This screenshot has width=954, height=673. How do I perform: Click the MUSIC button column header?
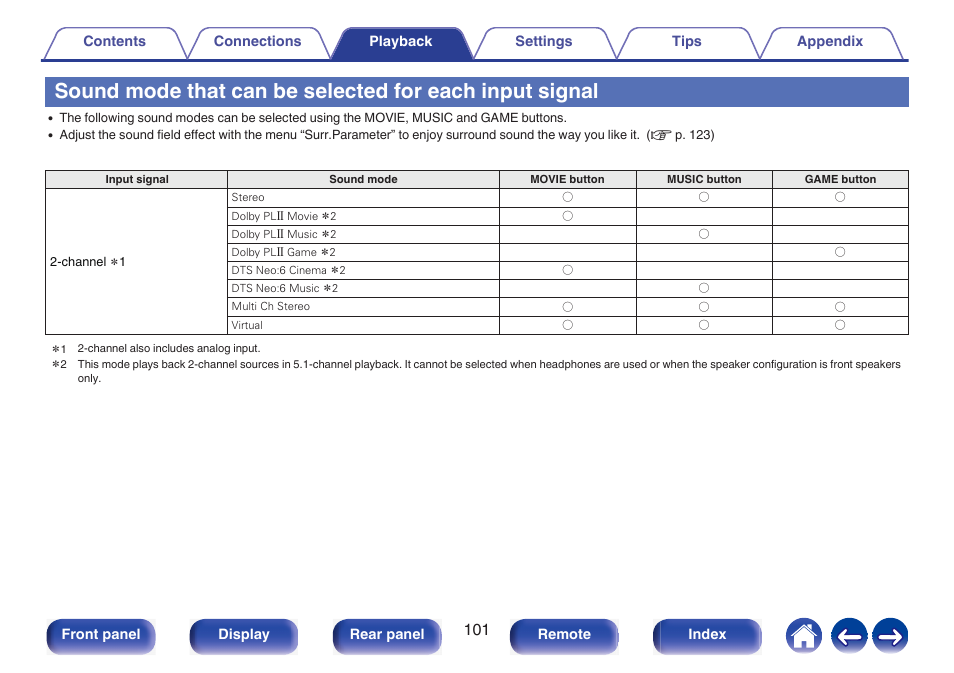[704, 180]
